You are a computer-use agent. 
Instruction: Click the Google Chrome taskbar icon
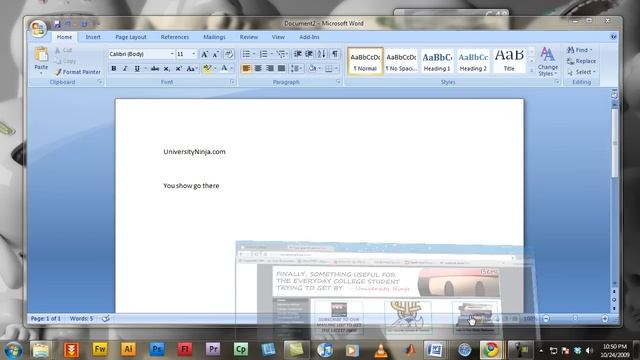(491, 350)
